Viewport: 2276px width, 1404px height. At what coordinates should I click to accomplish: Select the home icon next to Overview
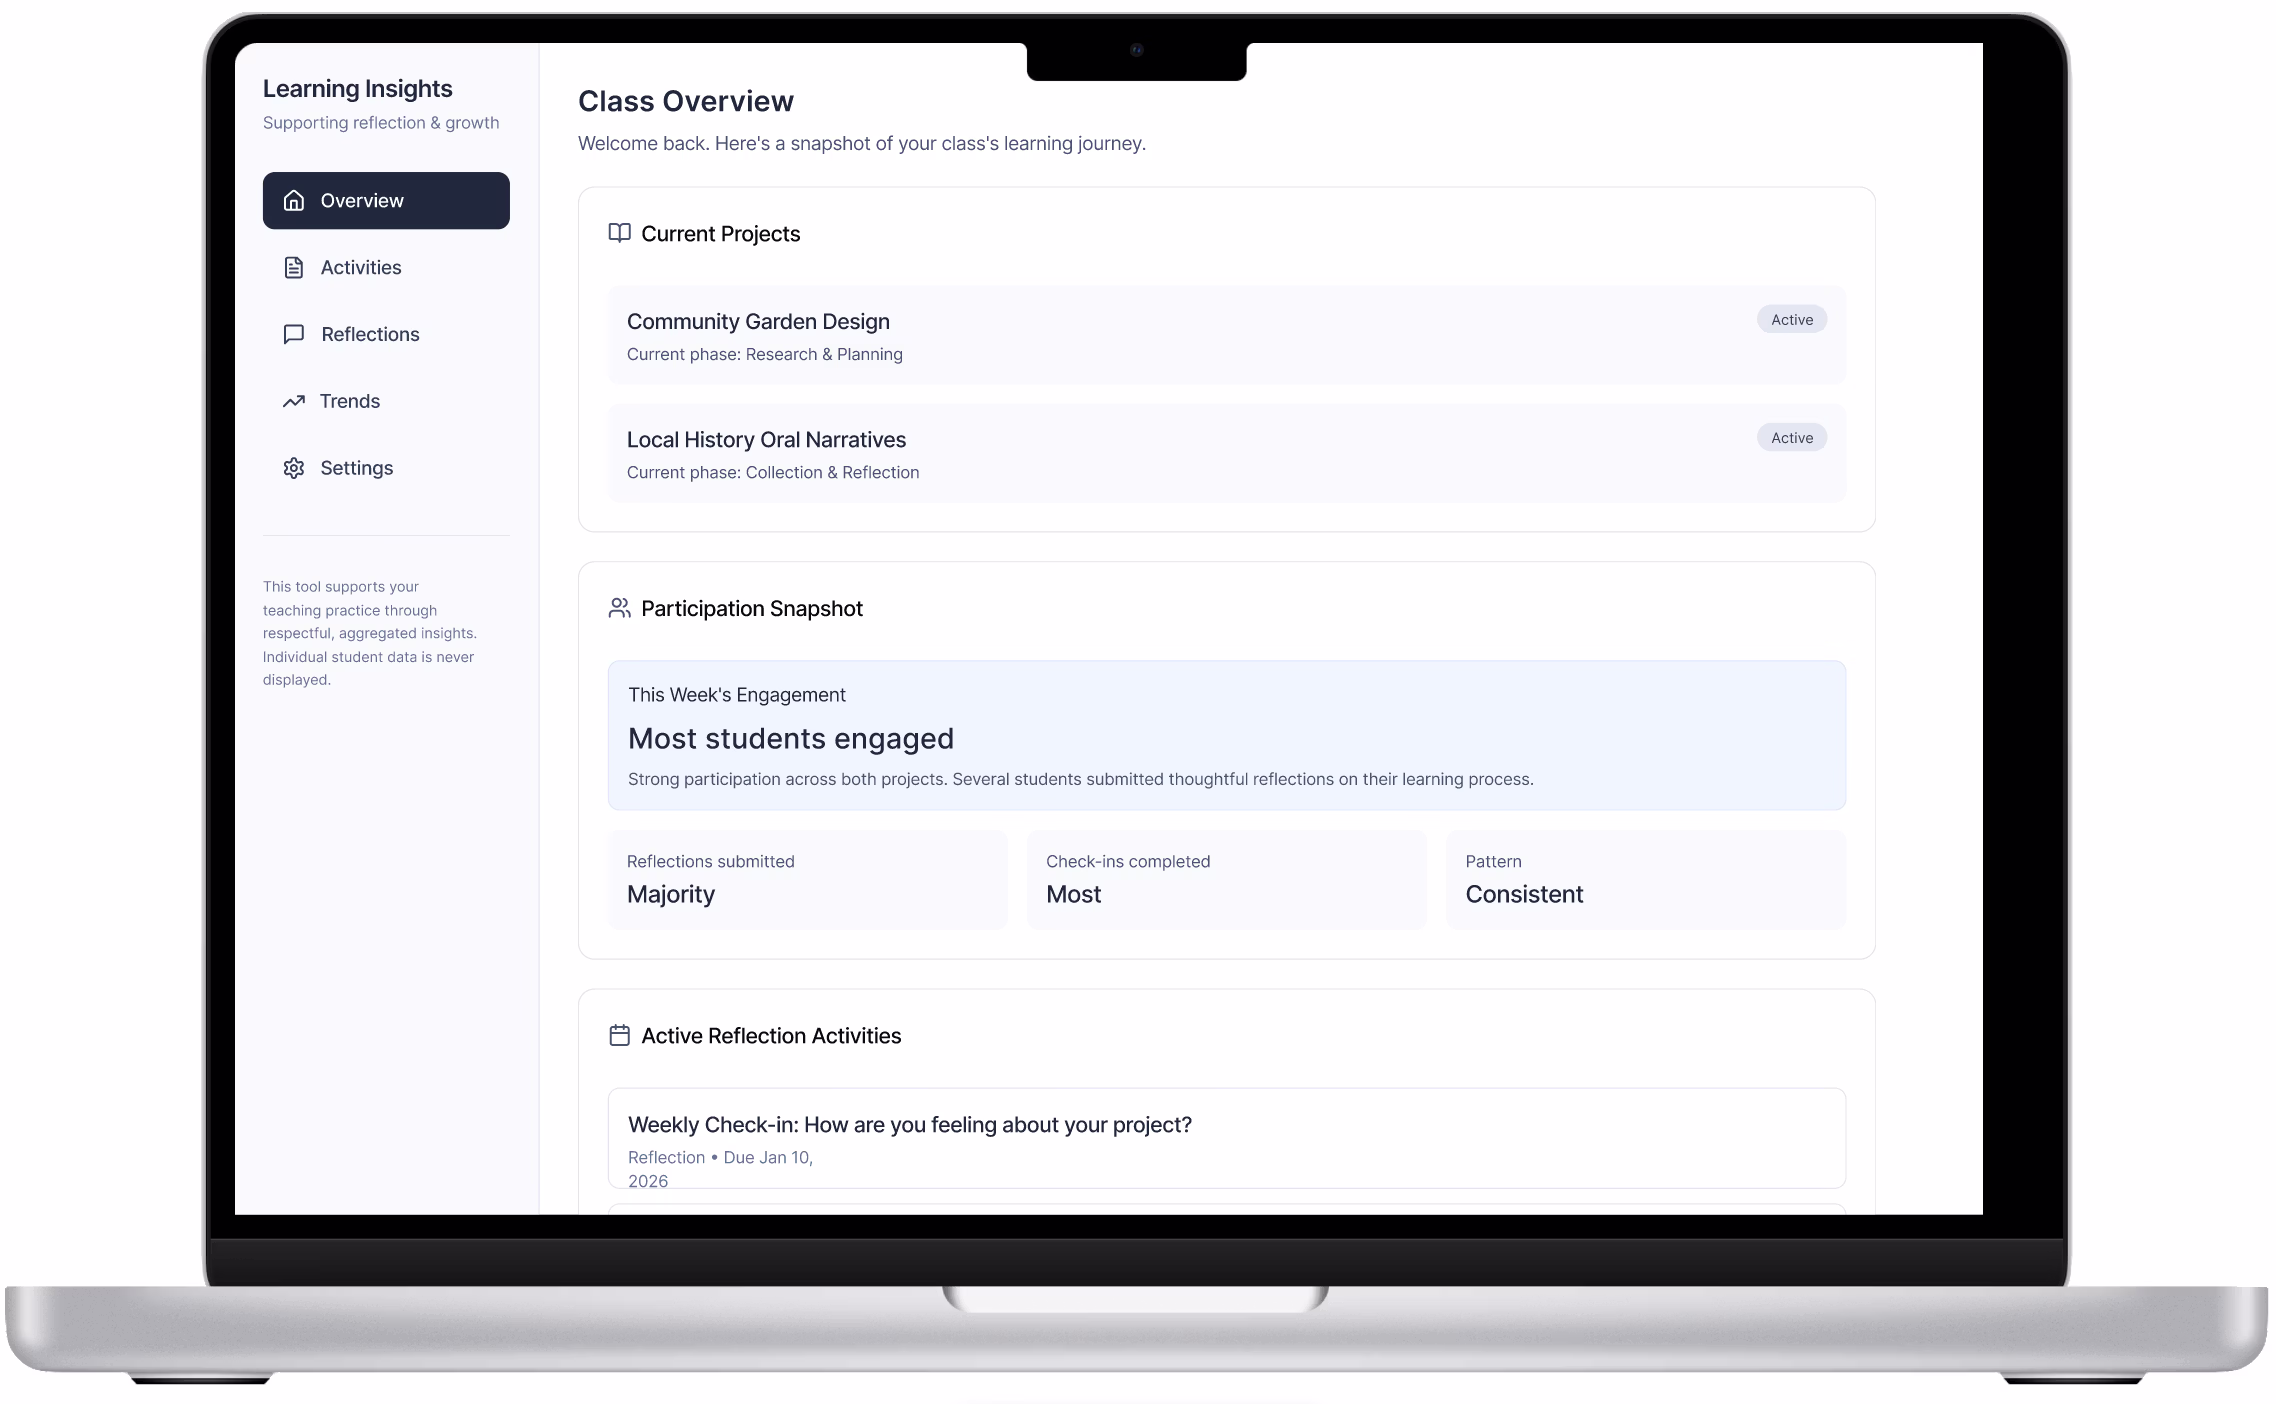[x=294, y=200]
